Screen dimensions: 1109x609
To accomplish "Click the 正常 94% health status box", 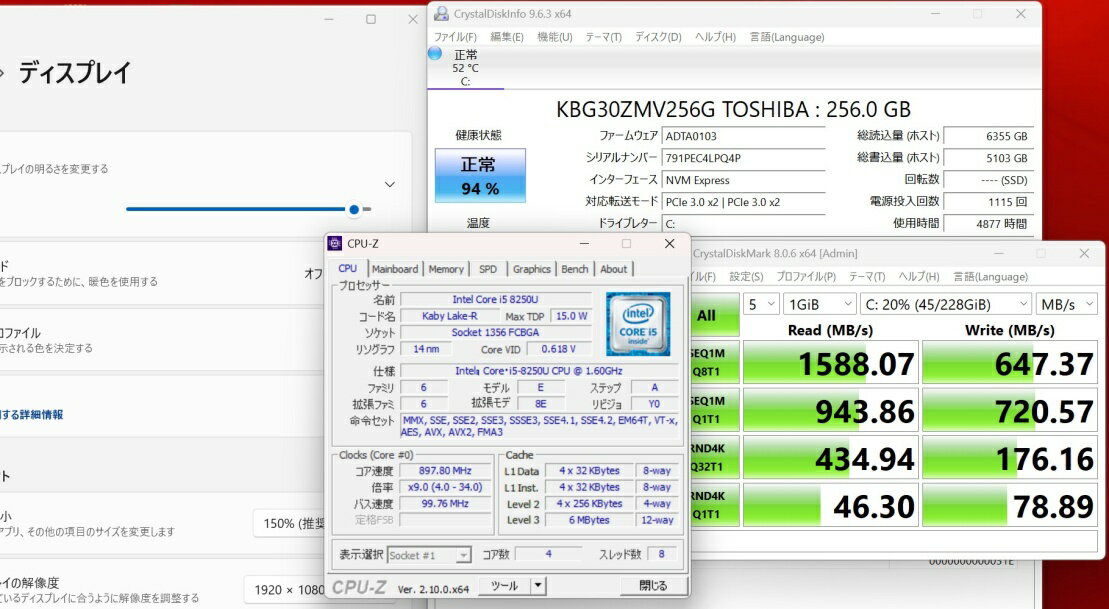I will [x=479, y=176].
